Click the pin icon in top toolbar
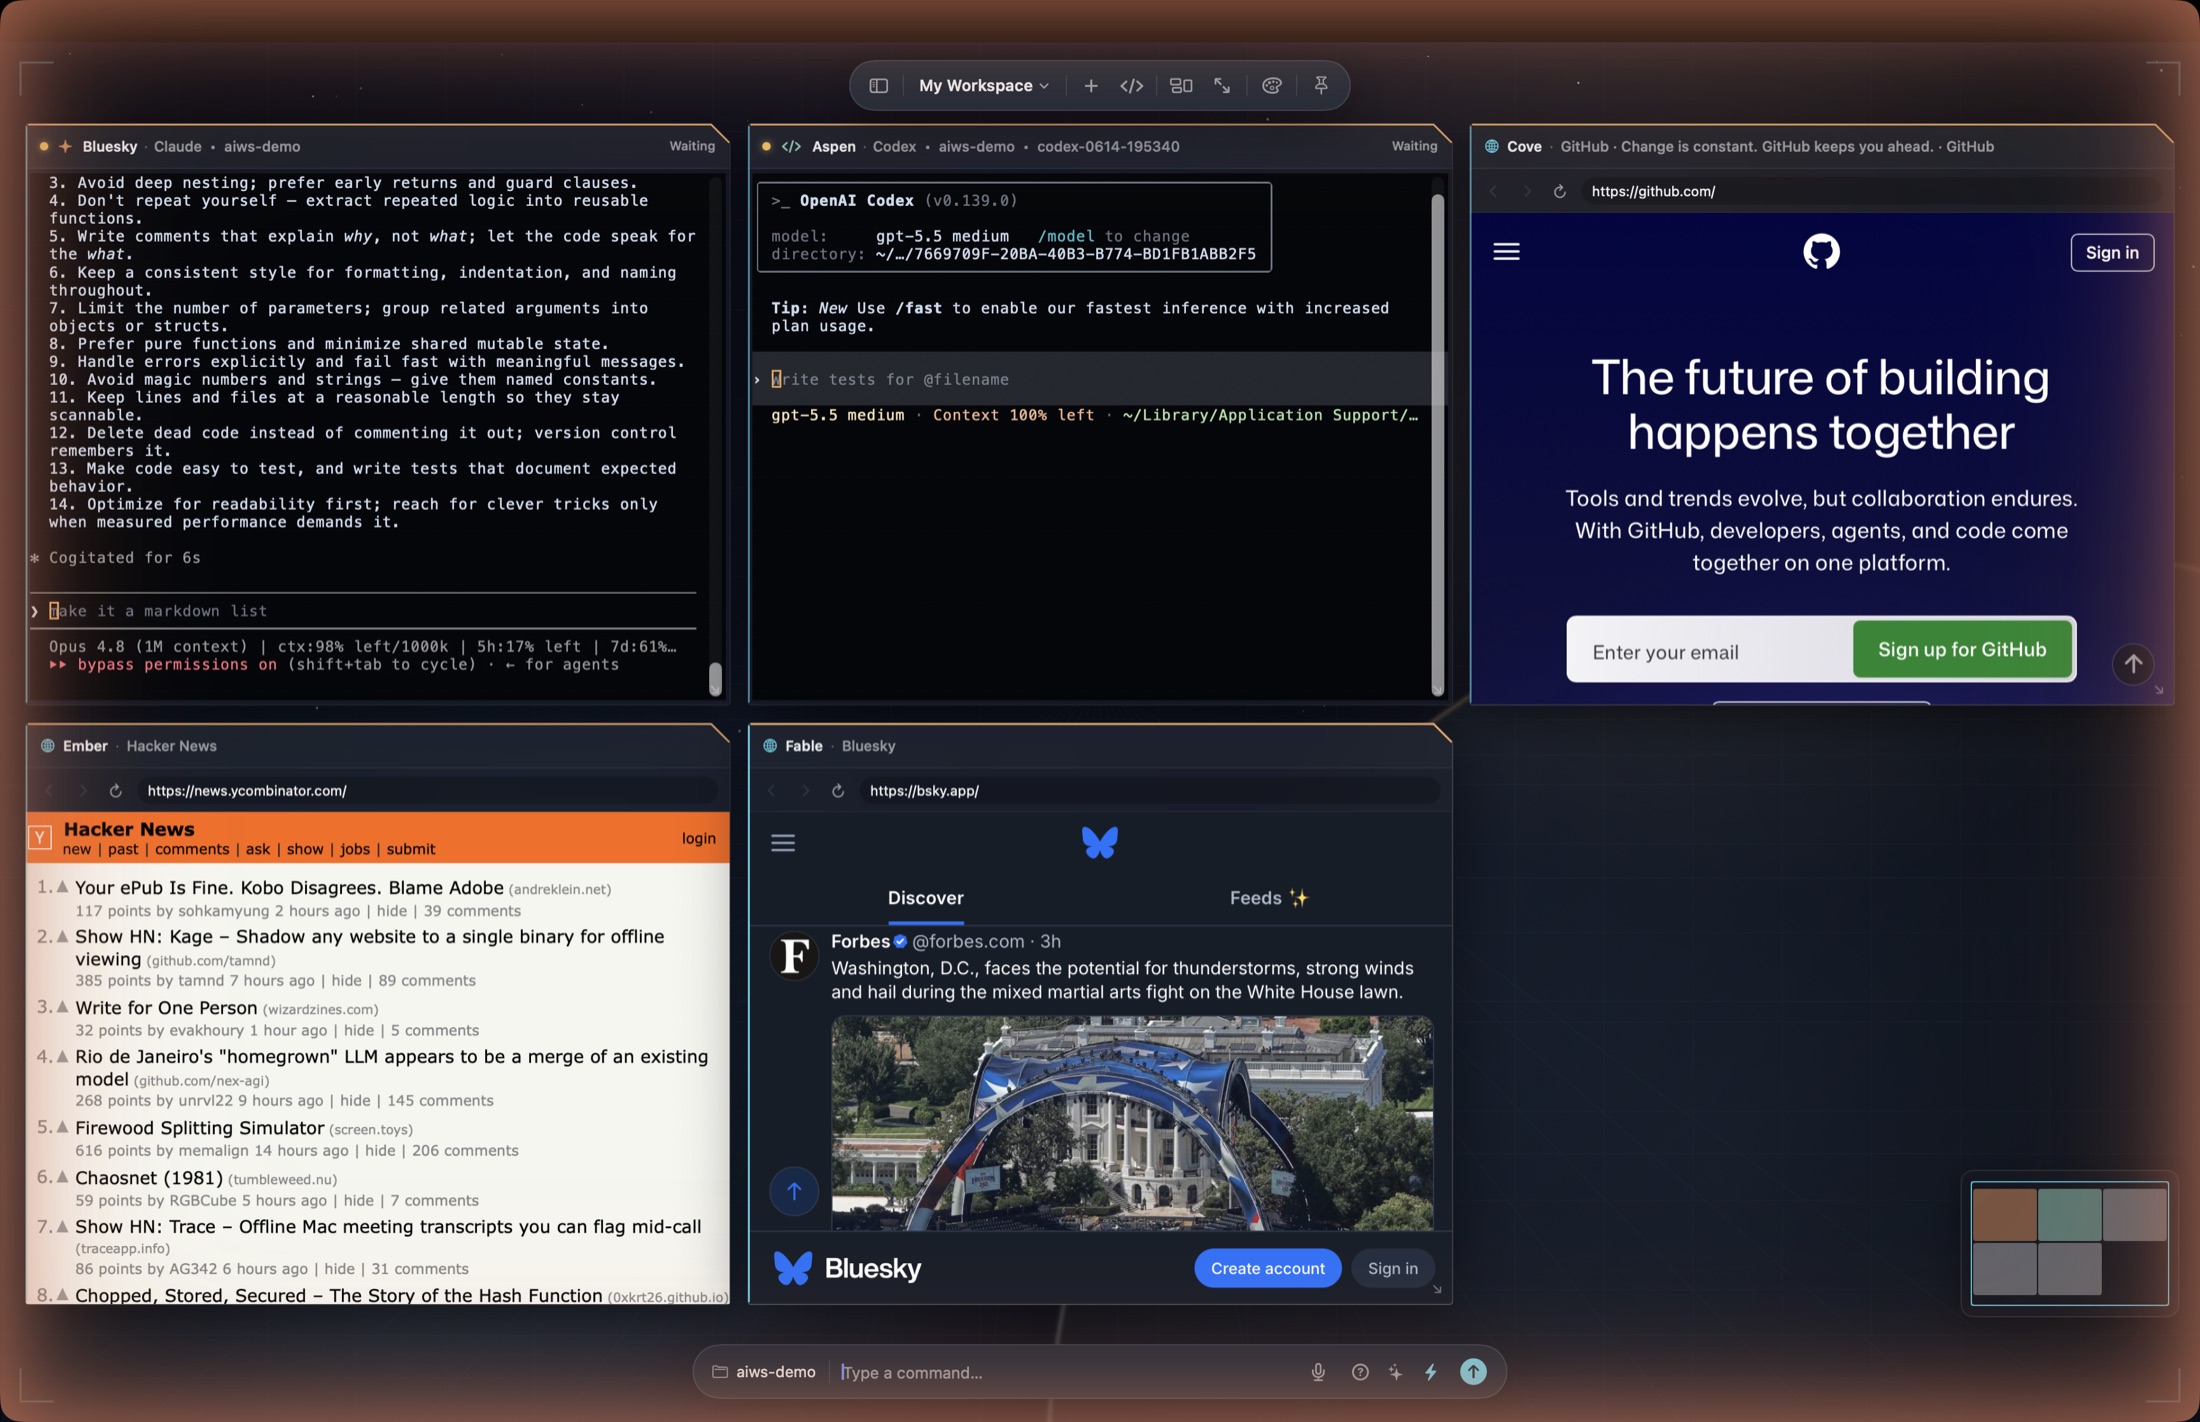 tap(1321, 86)
